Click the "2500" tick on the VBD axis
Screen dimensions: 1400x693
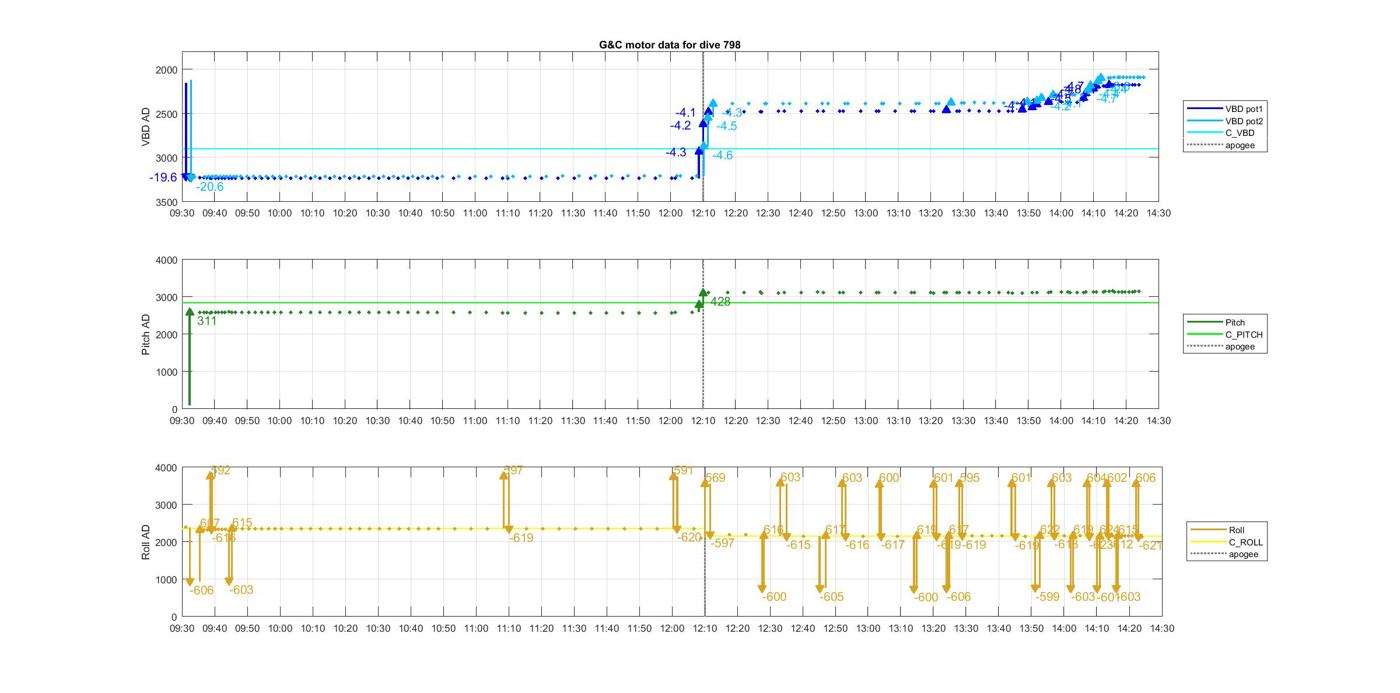166,114
